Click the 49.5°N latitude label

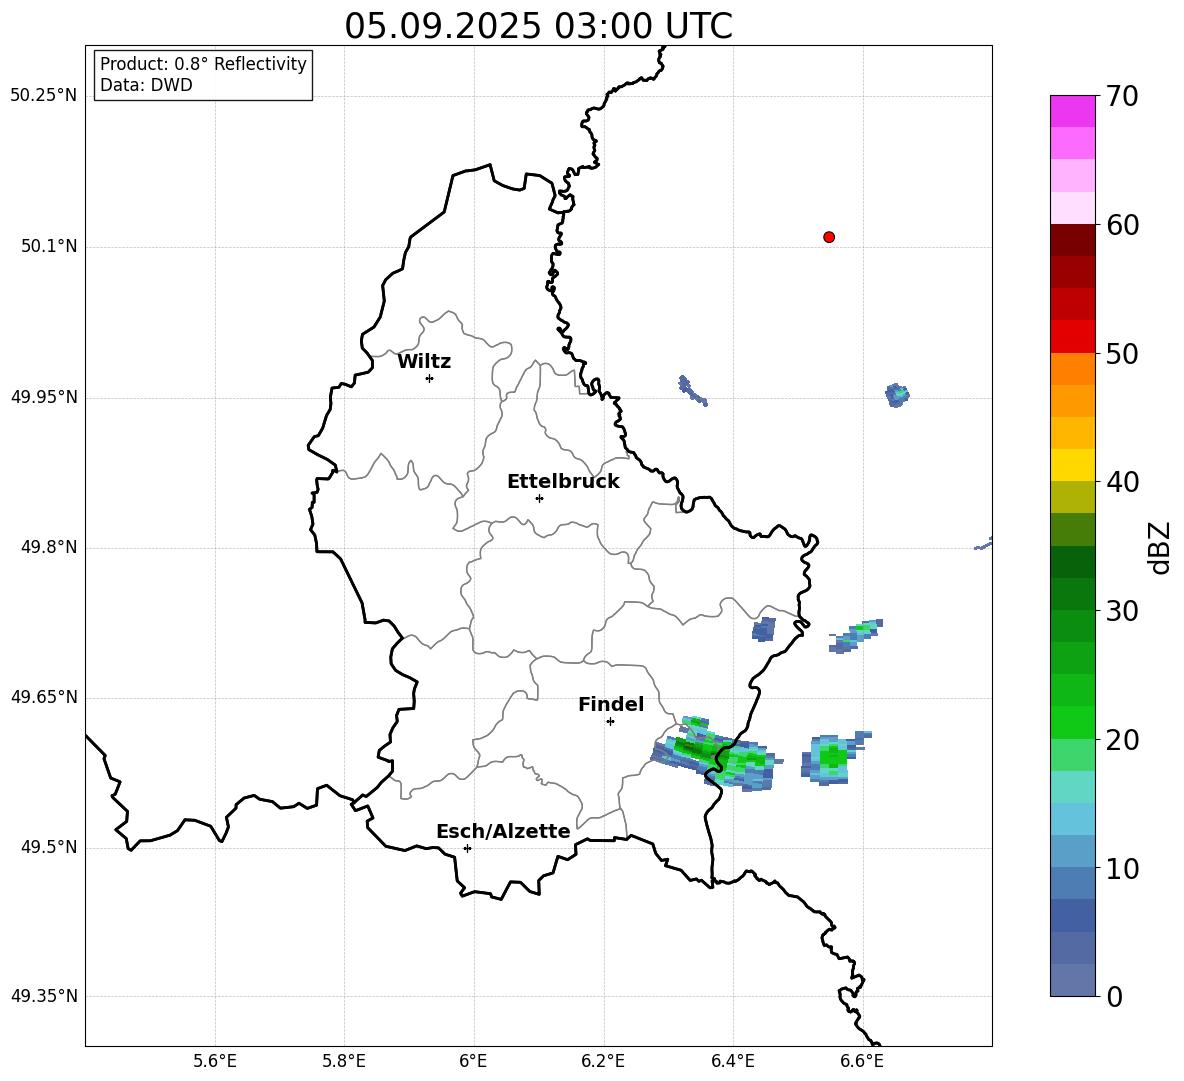click(x=49, y=847)
